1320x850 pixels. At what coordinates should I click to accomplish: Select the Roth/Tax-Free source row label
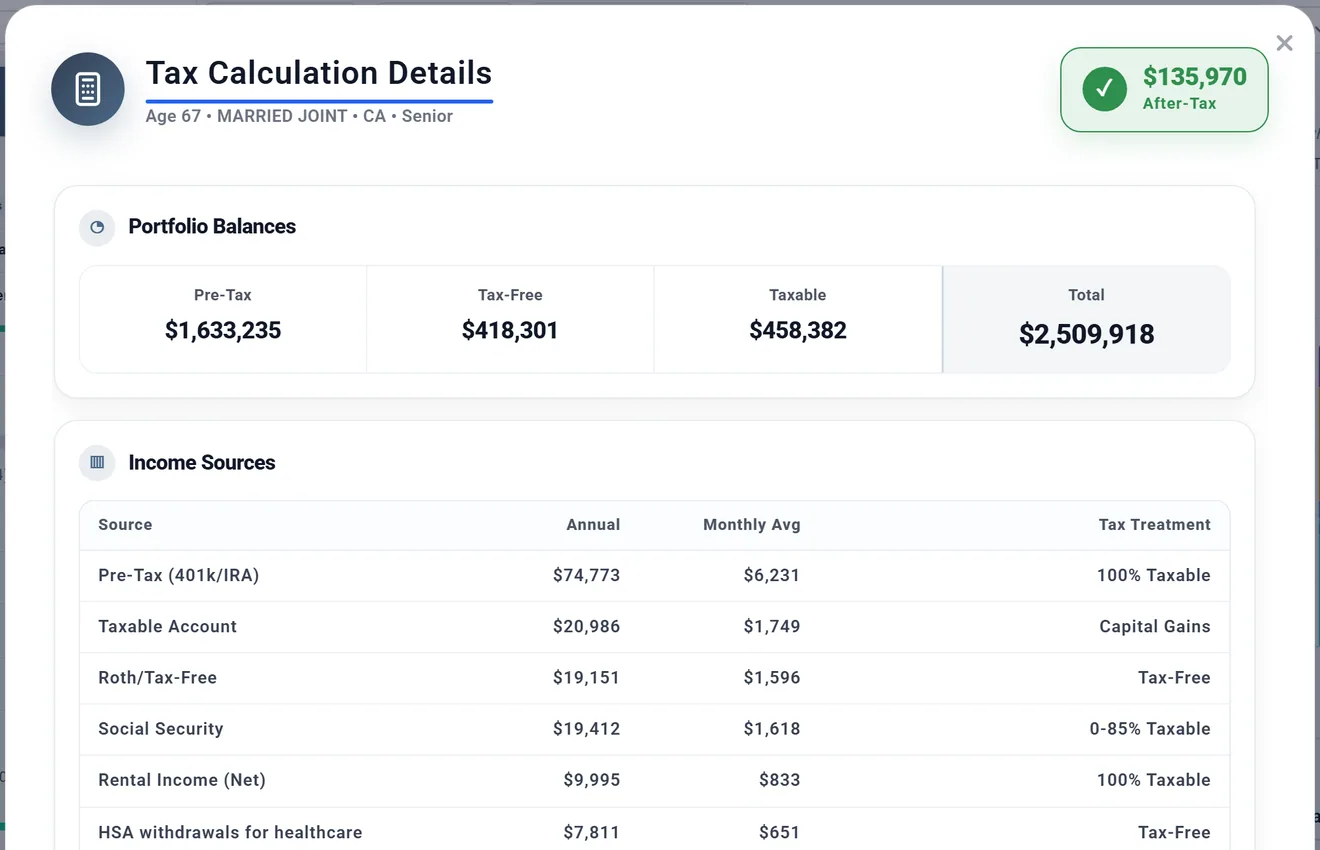(157, 678)
